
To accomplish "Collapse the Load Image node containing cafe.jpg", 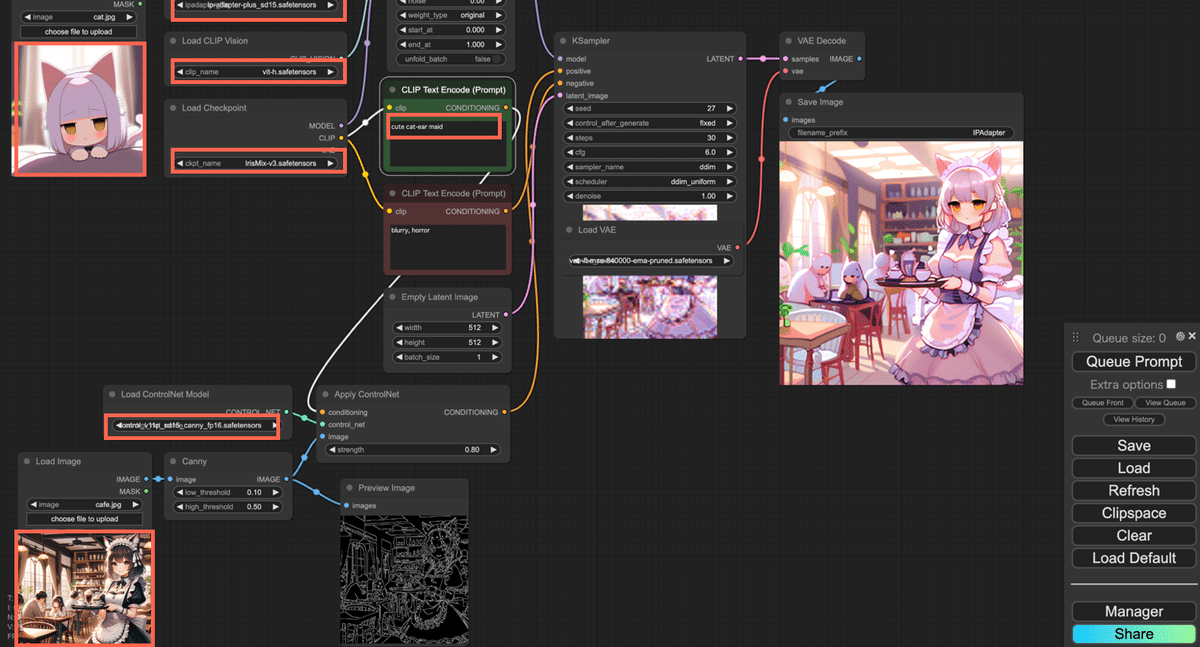I will point(26,461).
